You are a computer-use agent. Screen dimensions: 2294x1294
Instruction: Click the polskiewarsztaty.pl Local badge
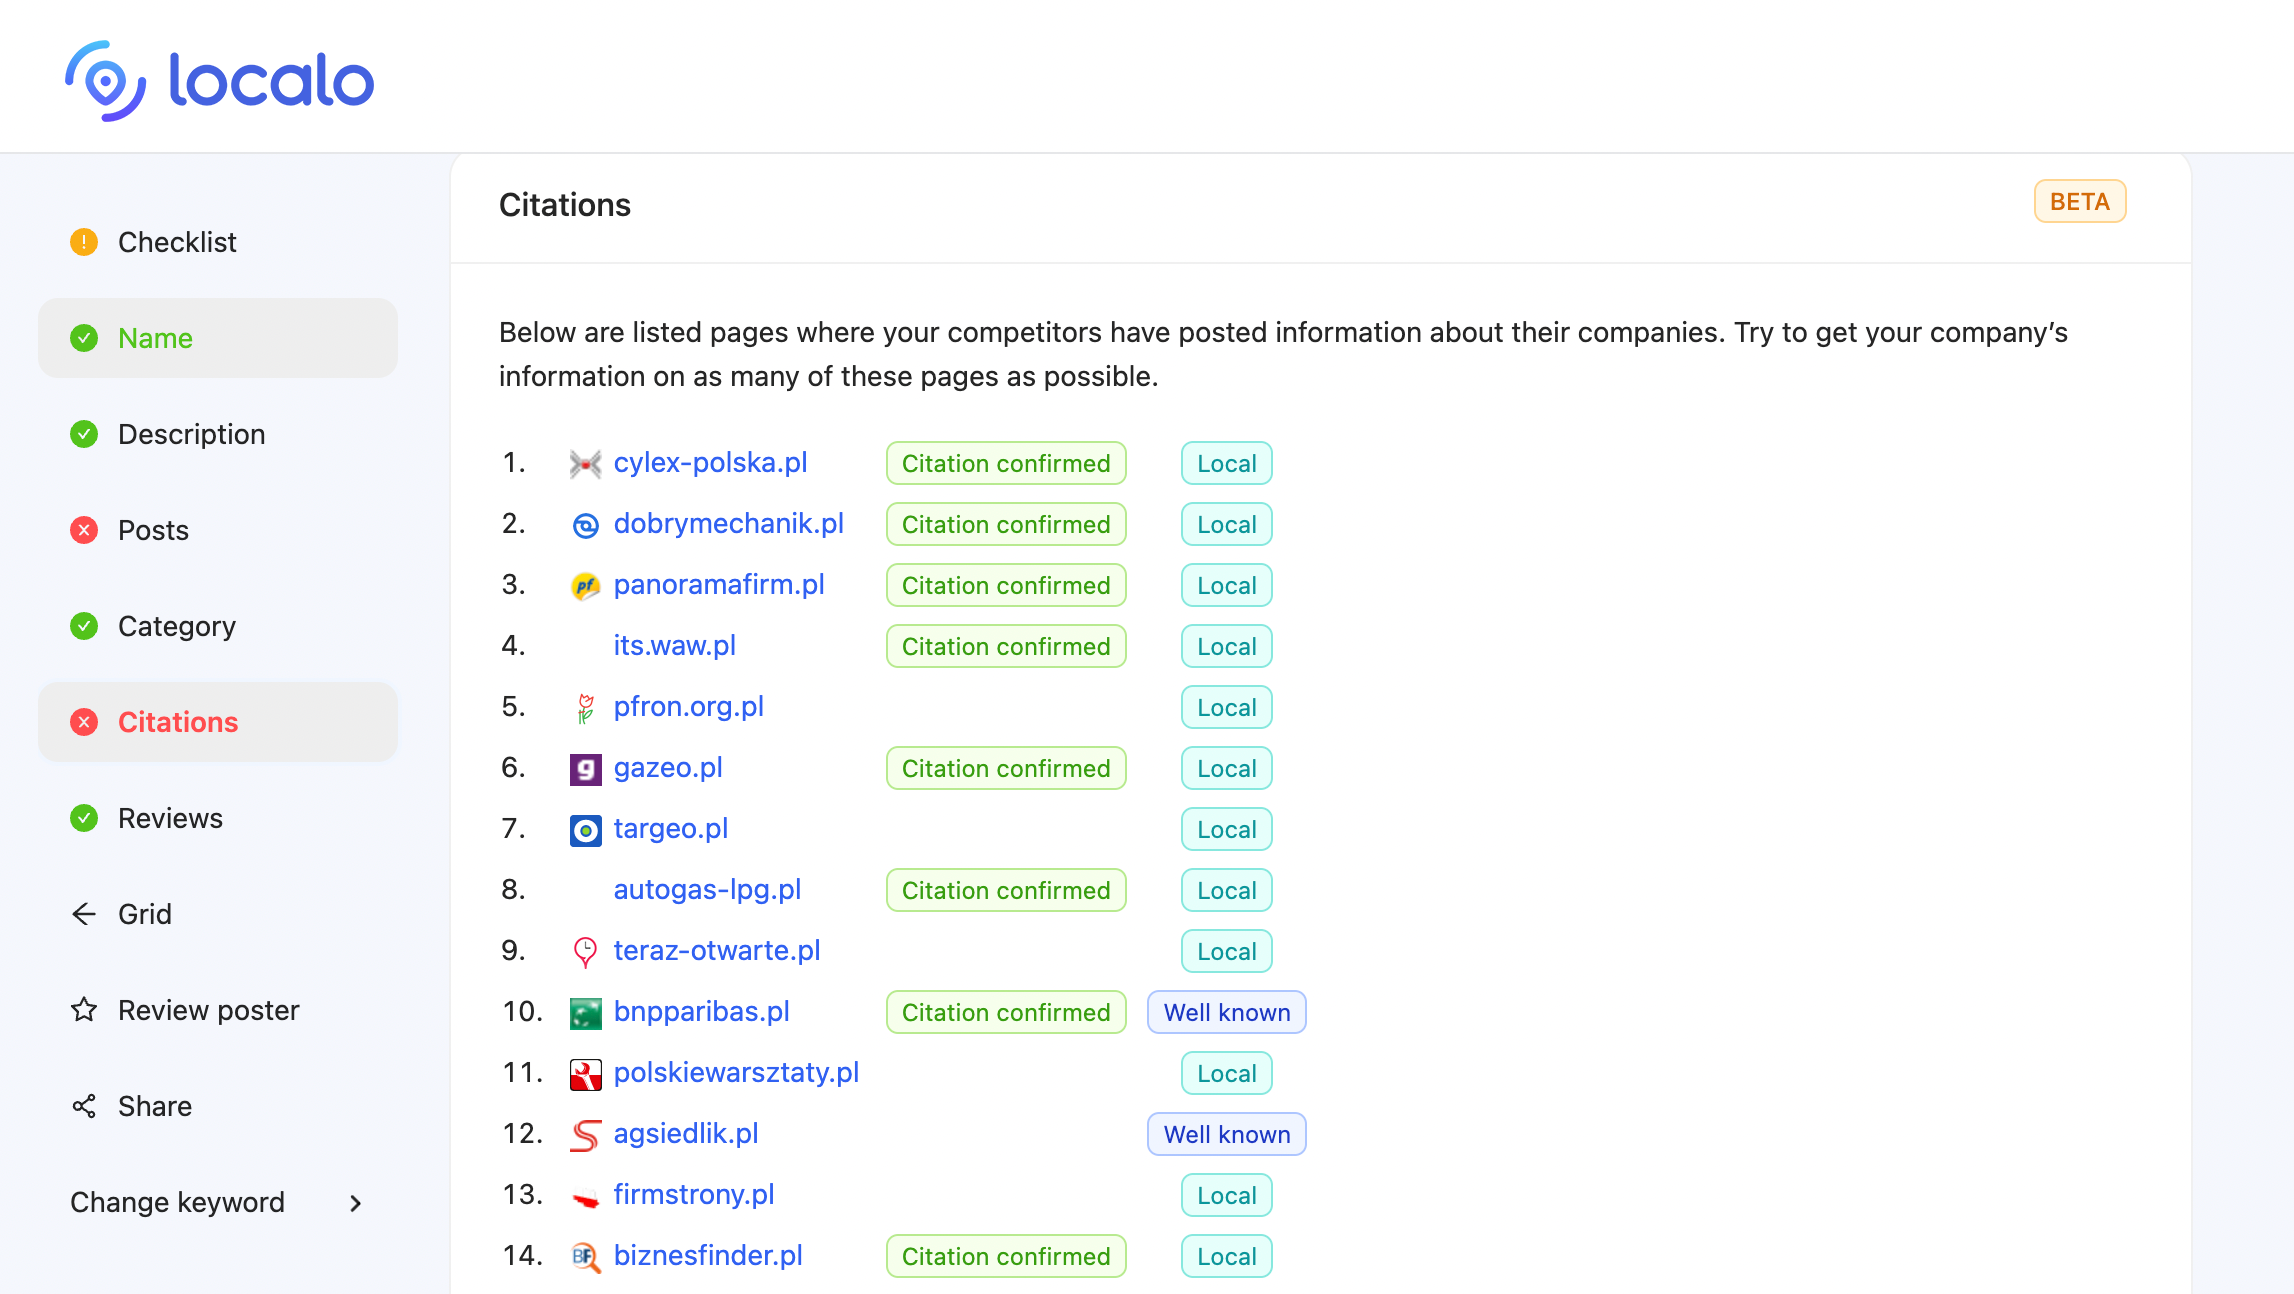pos(1226,1073)
